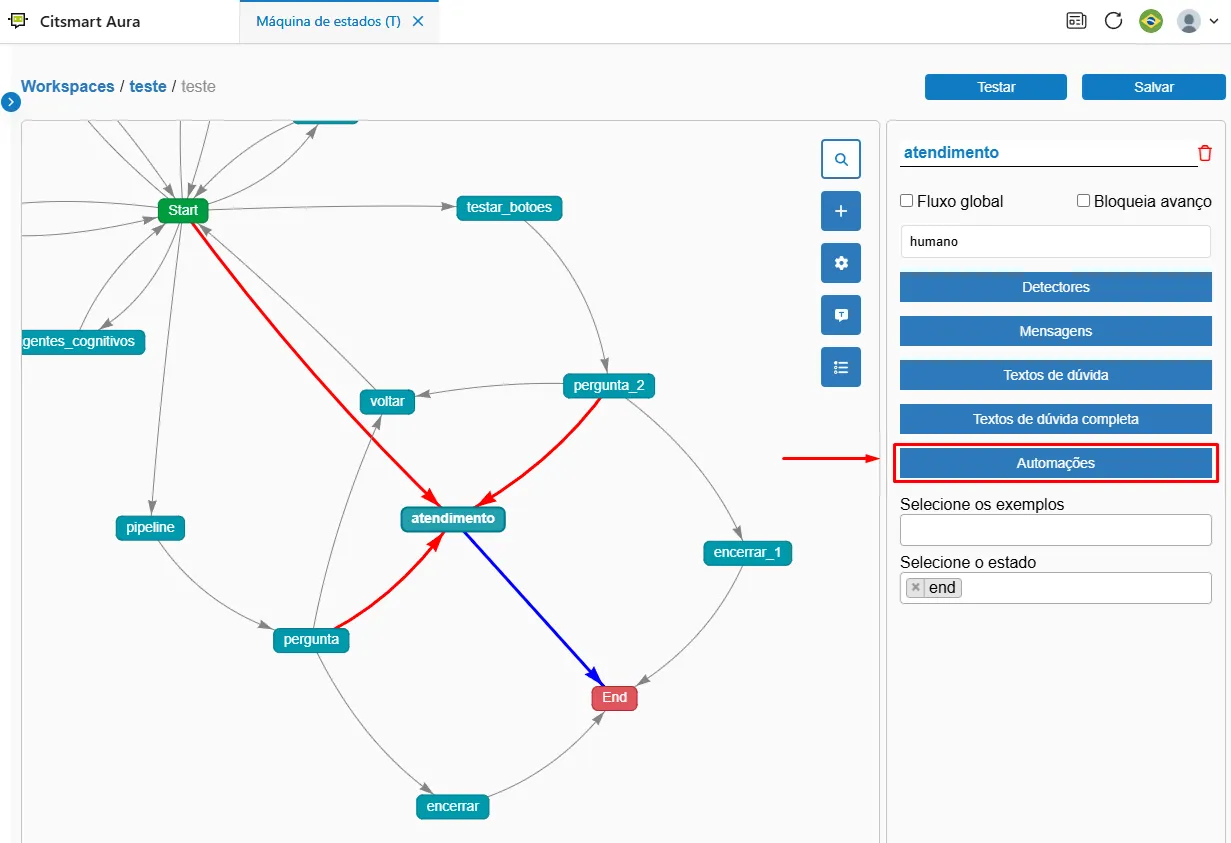Viewport: 1231px width, 843px height.
Task: Click the Bloqueia avanço label
Action: [x=1153, y=201]
